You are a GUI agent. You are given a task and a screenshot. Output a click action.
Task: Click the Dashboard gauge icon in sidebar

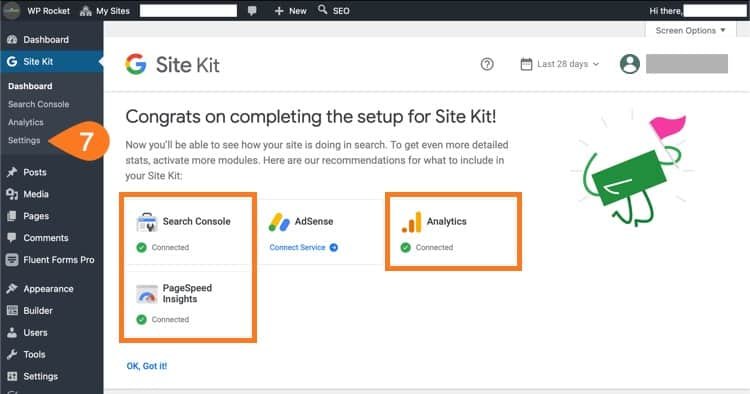tap(12, 40)
